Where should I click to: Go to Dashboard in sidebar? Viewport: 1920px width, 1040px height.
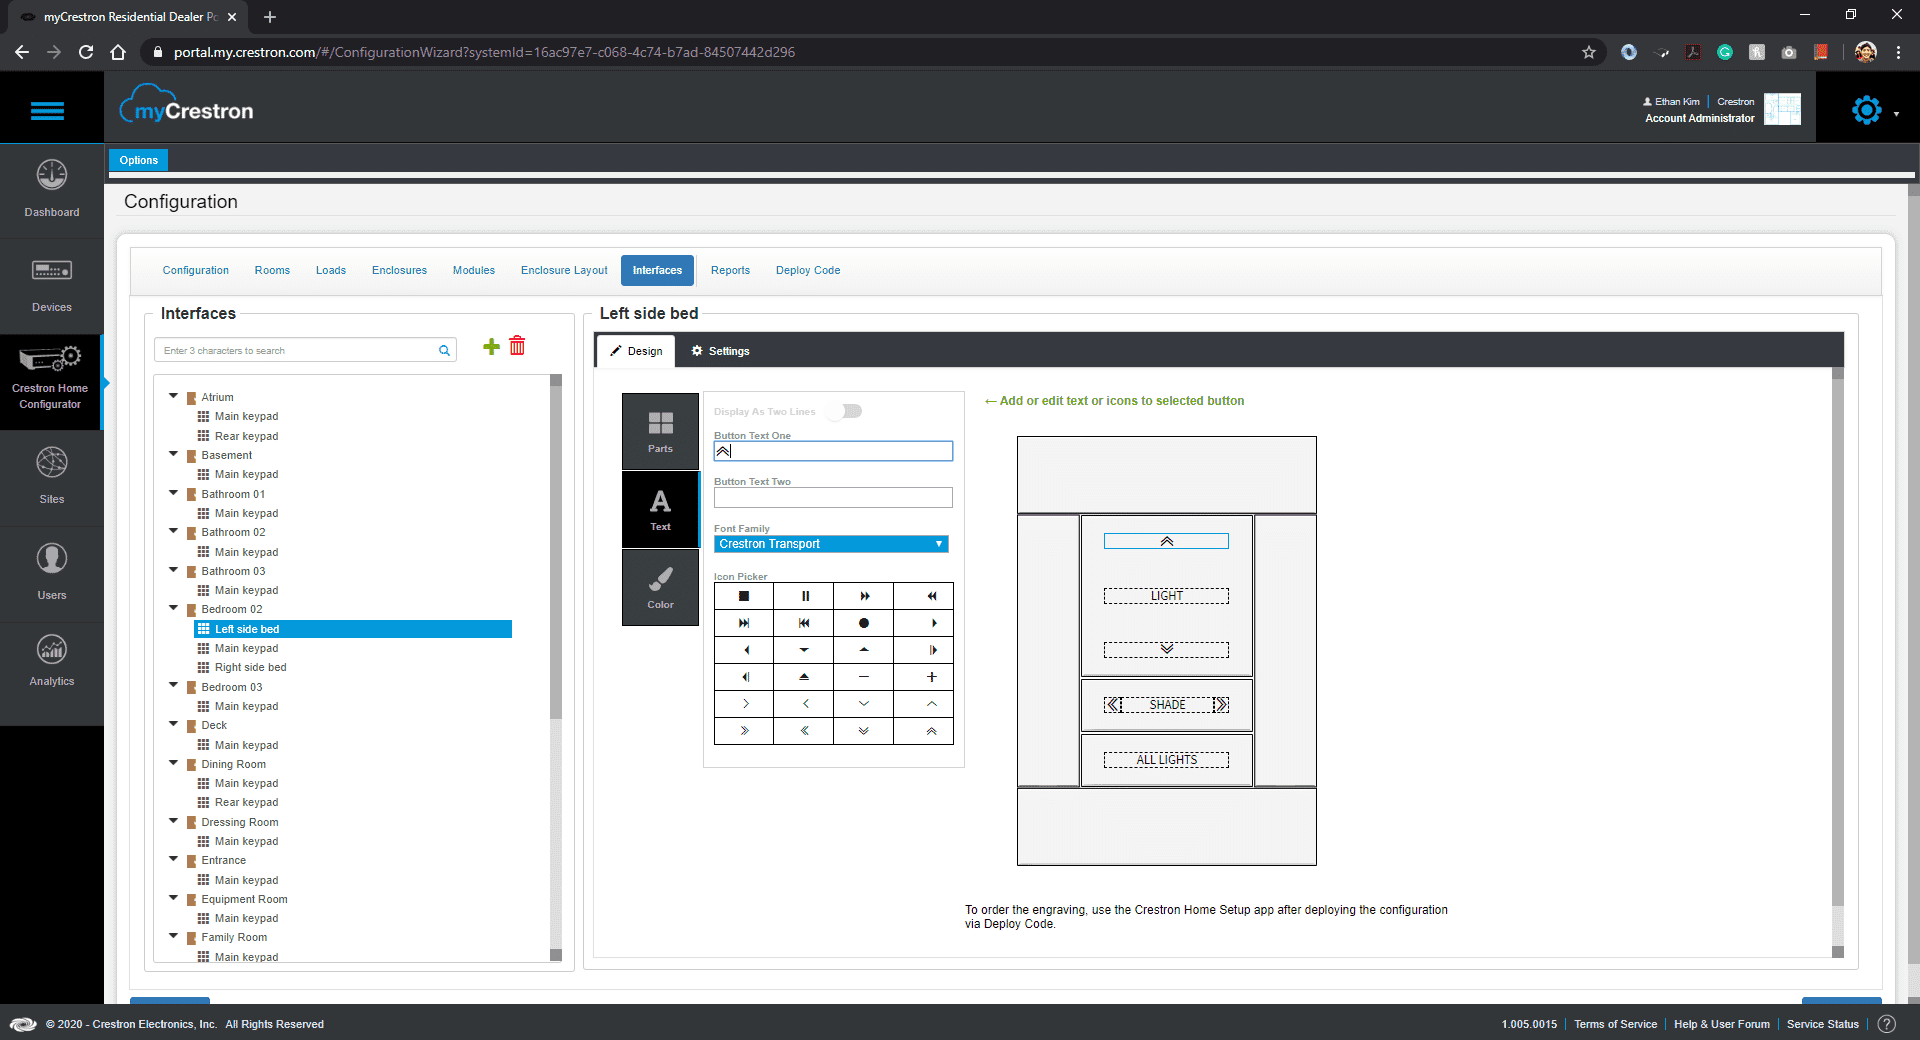tap(52, 189)
